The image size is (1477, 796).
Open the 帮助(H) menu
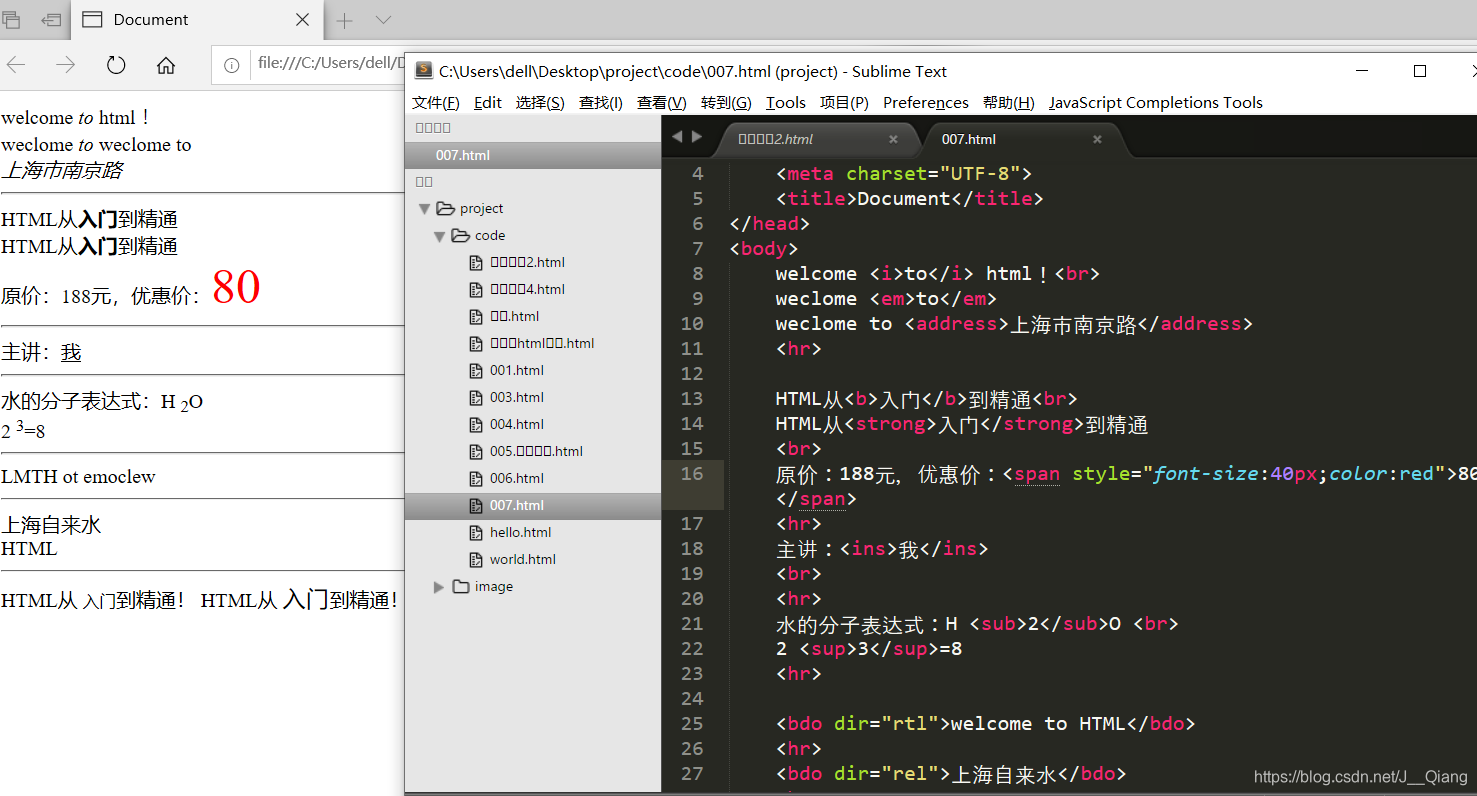pyautogui.click(x=1009, y=103)
